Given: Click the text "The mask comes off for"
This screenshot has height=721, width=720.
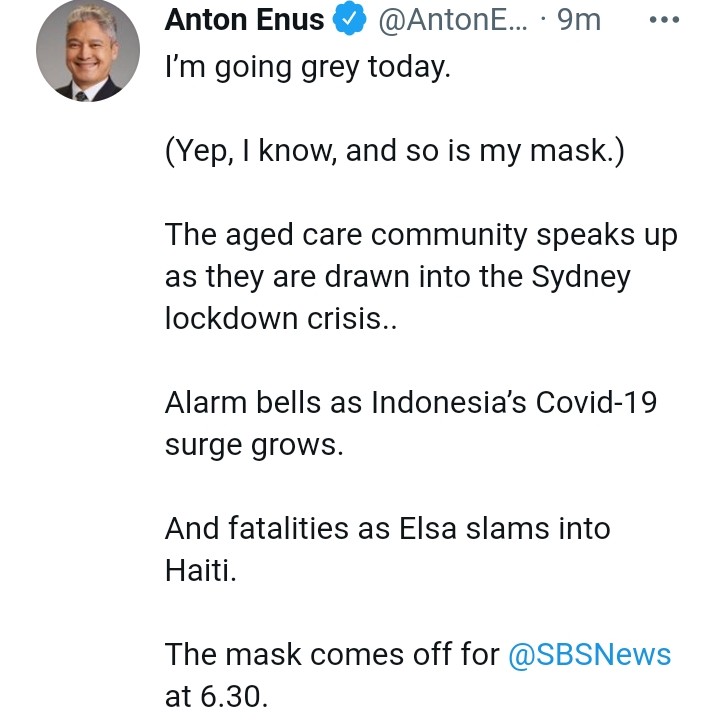Looking at the screenshot, I should coord(332,655).
